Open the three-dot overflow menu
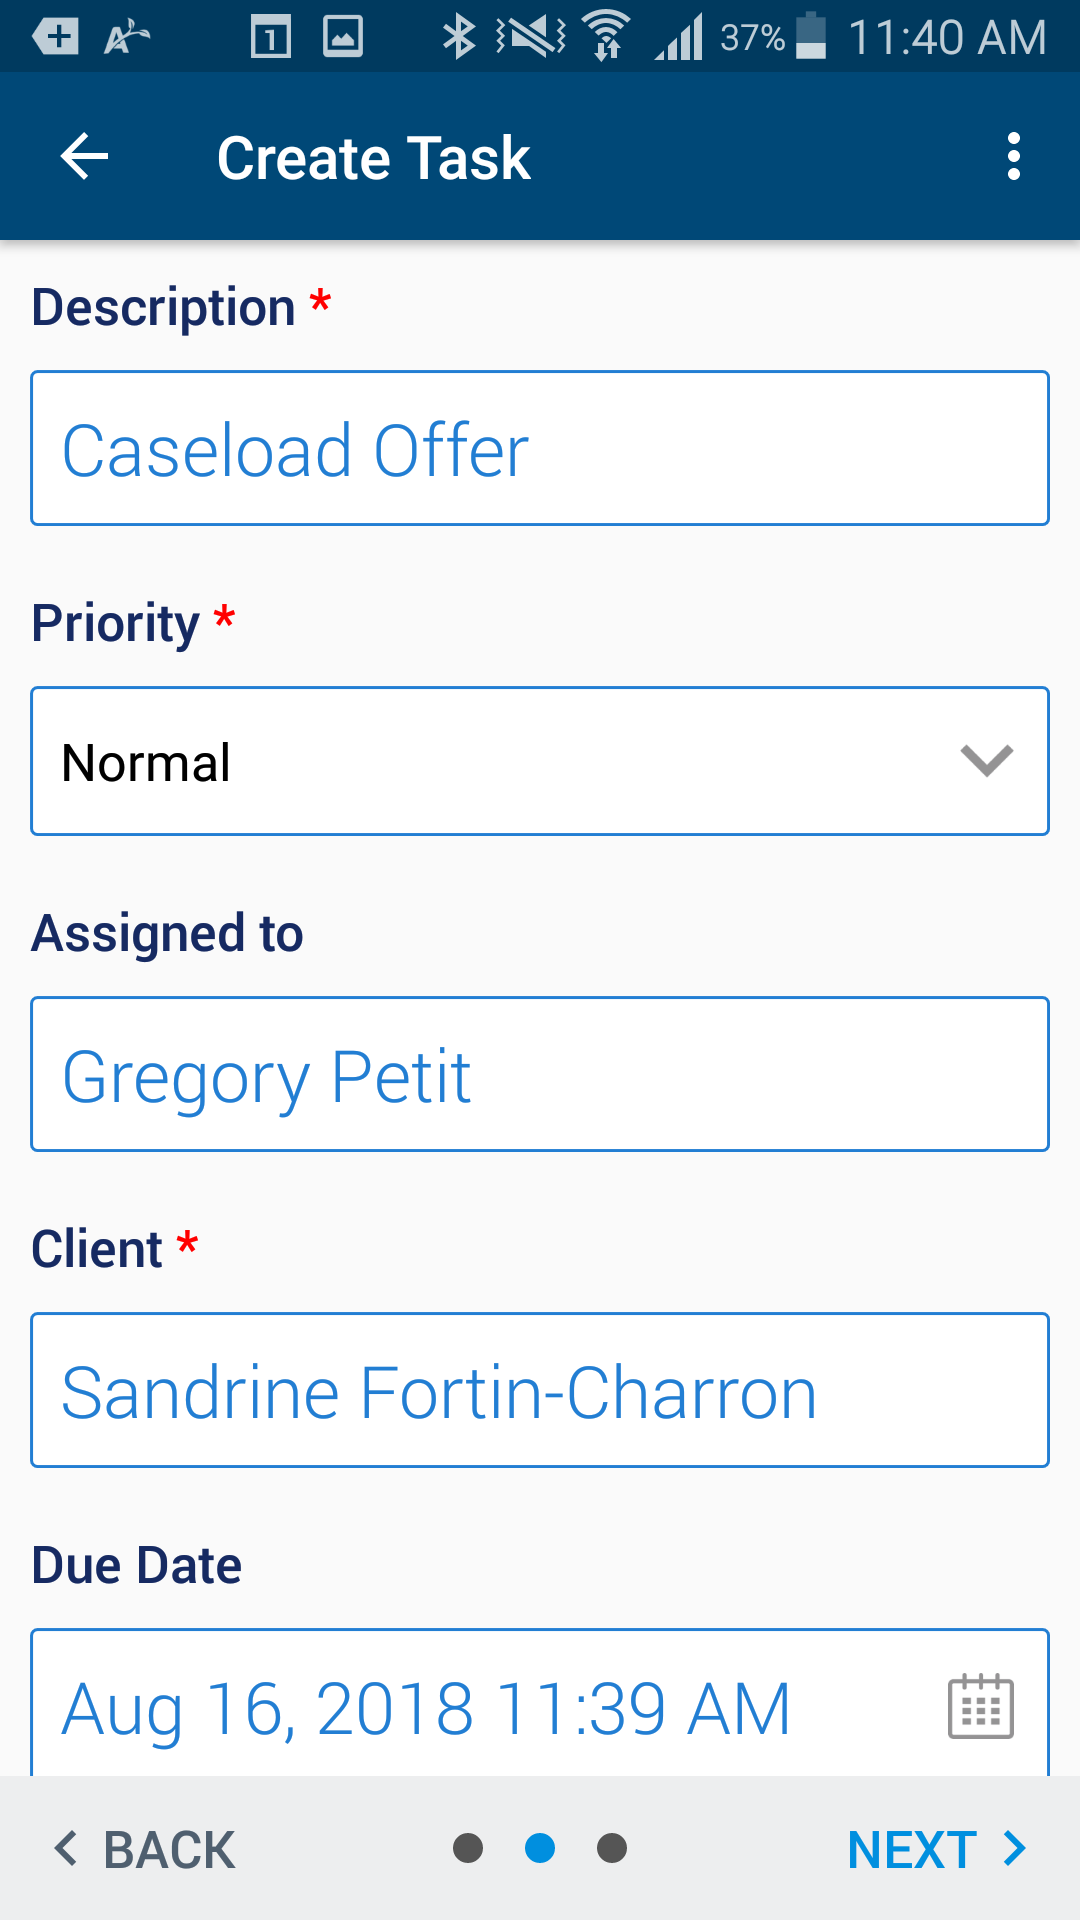 (x=1014, y=157)
